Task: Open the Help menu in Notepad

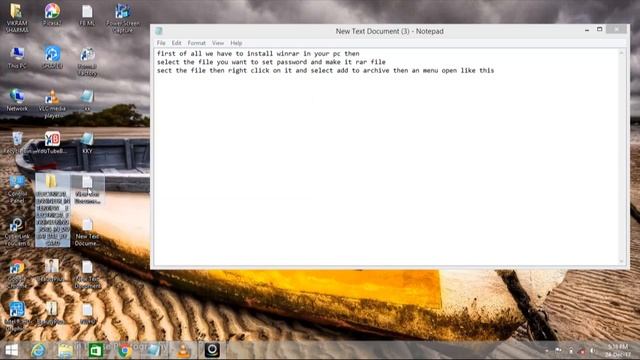Action: 236,43
